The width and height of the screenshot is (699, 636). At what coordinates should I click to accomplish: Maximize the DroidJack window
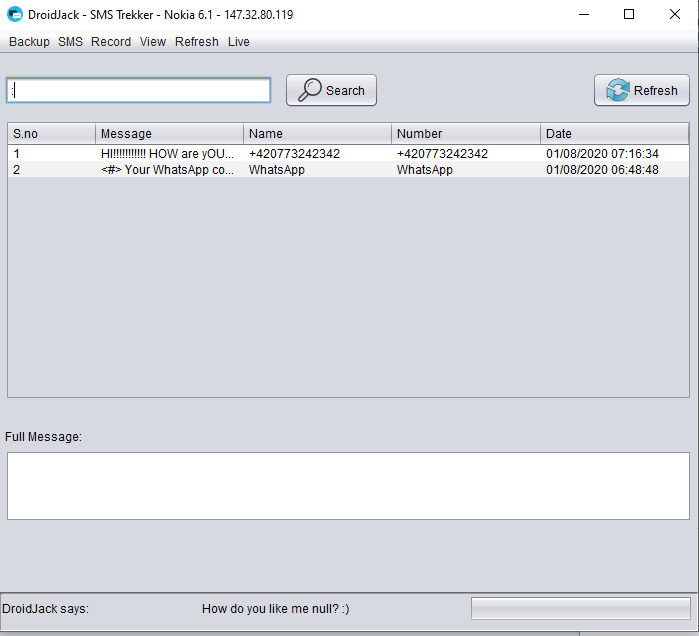pos(629,14)
